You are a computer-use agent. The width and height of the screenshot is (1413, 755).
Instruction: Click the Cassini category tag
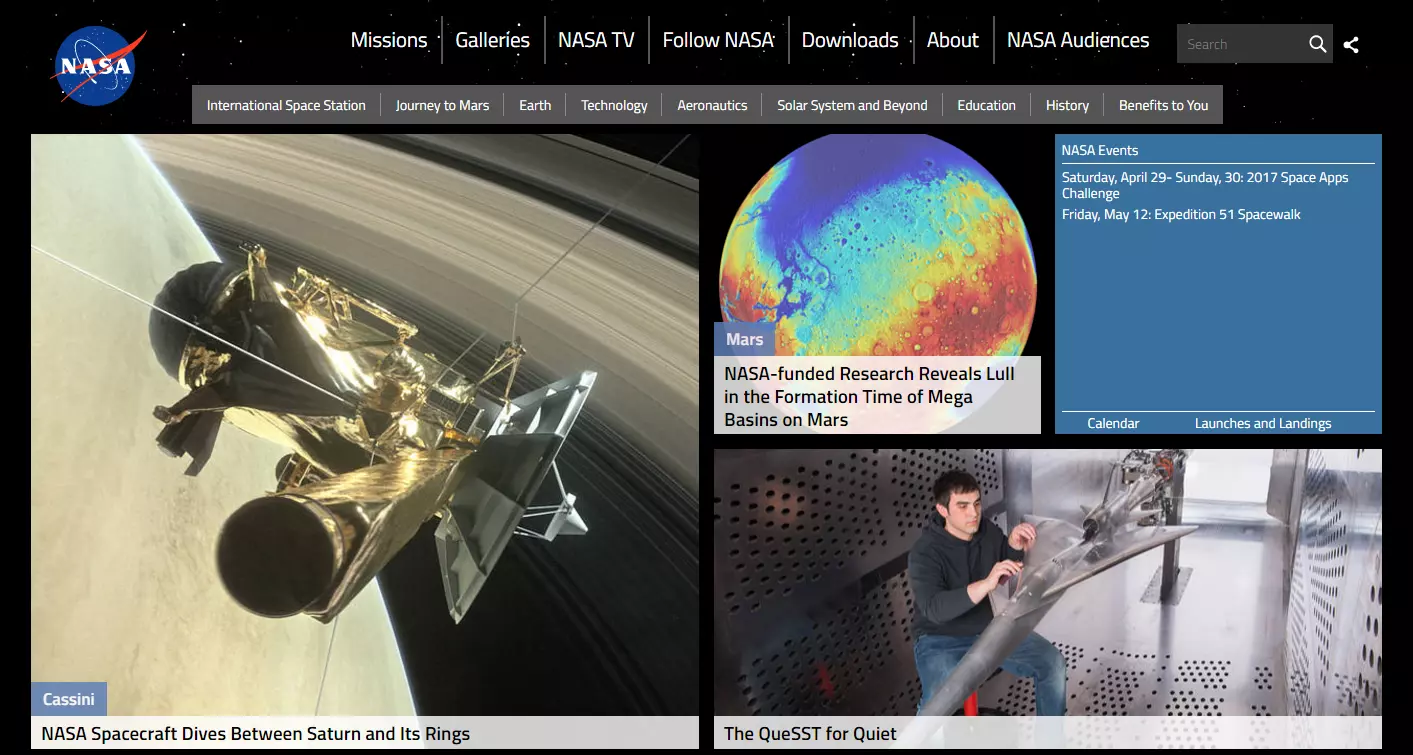point(69,699)
